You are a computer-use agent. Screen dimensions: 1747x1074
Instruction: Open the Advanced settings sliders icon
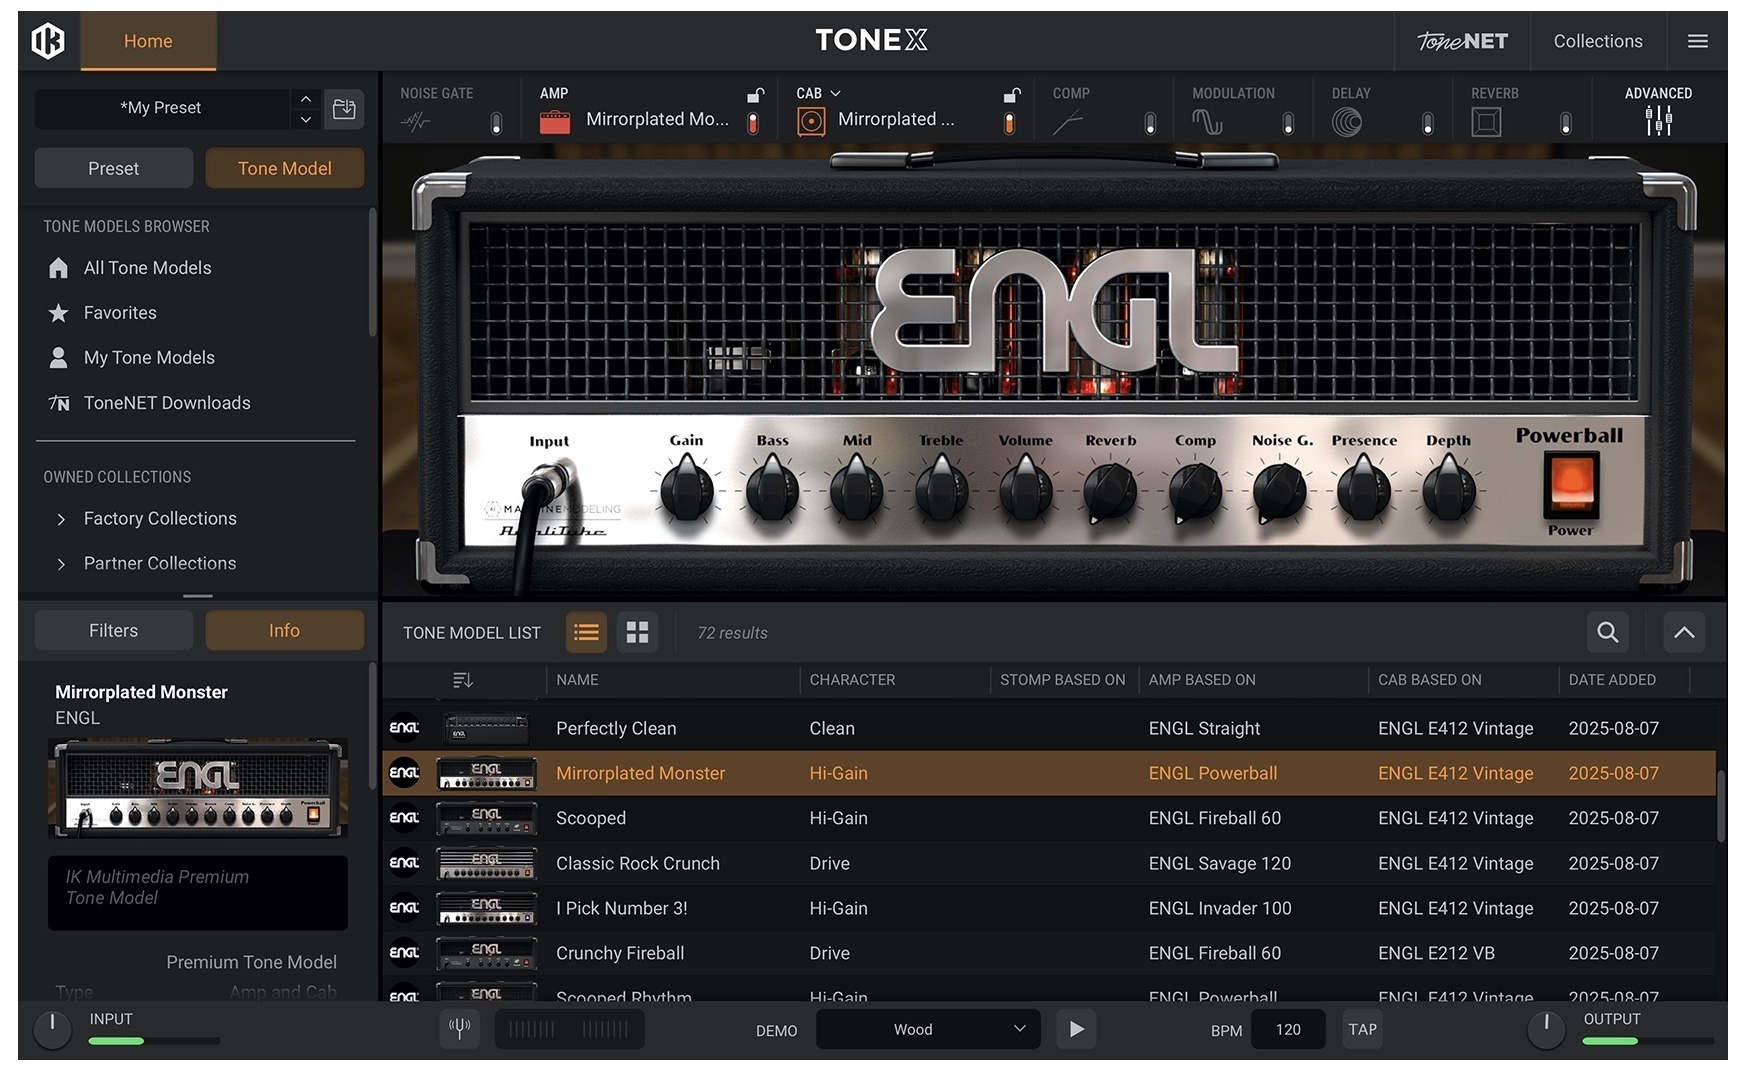coord(1658,121)
